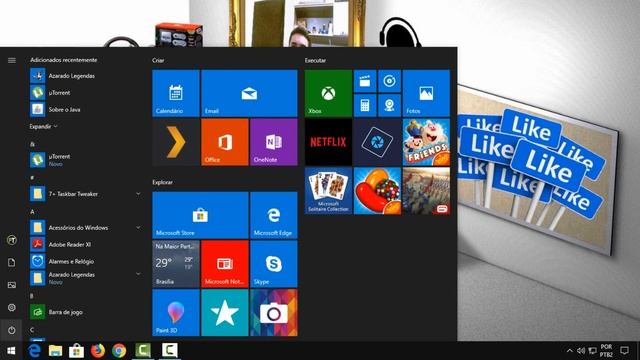Expand the Acessórios do Windows folder
Viewport: 640px width, 360px height.
tap(138, 227)
